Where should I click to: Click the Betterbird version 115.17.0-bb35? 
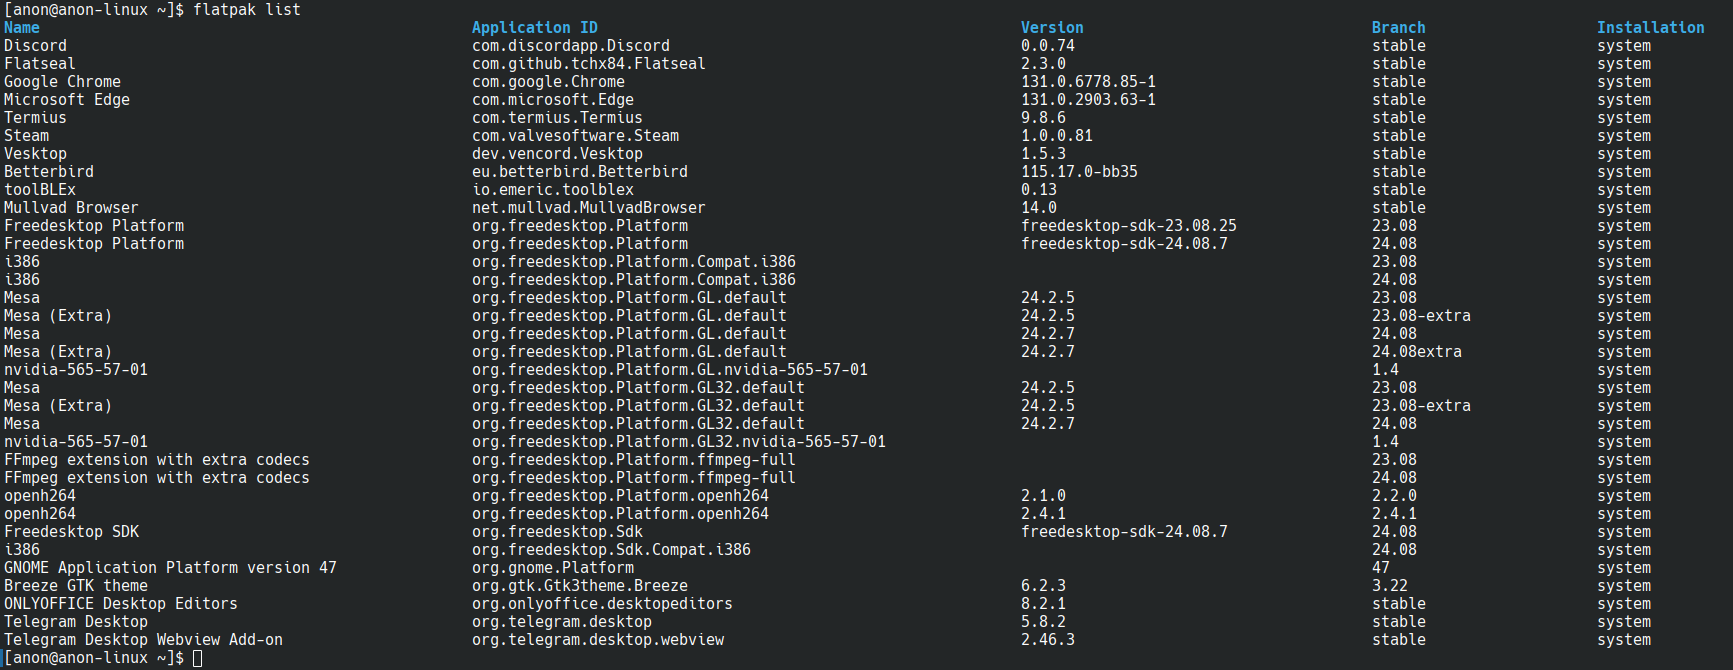(x=1079, y=172)
